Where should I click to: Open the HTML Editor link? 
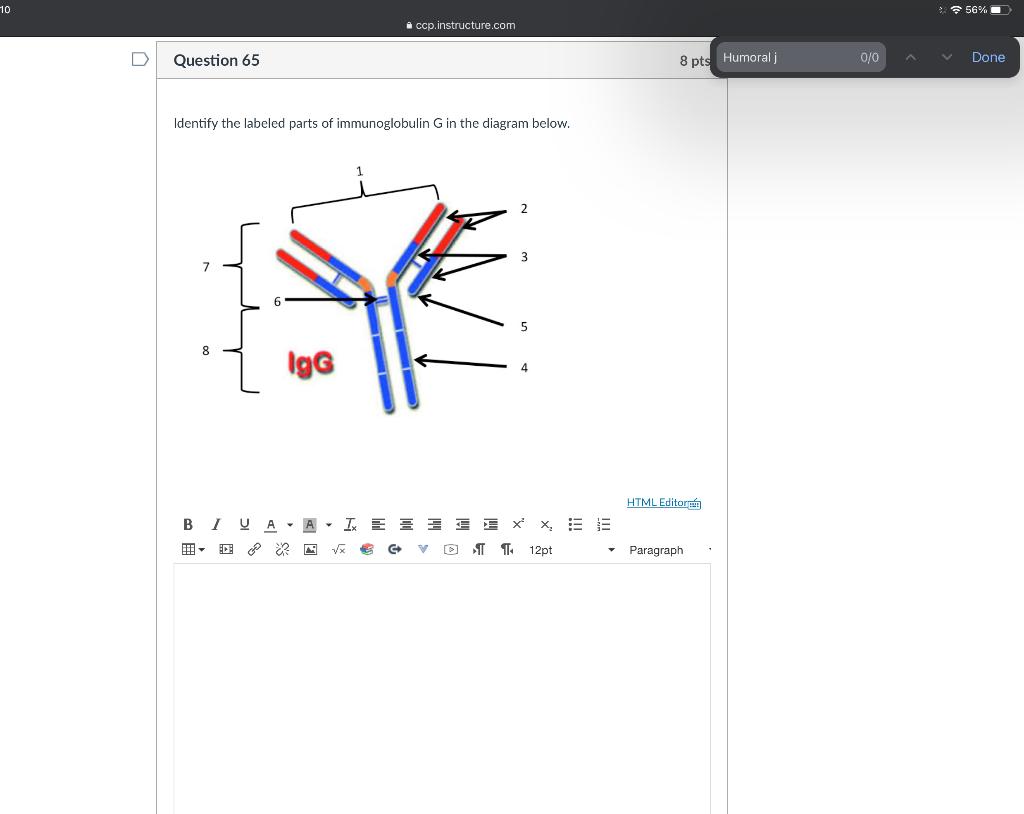tap(658, 502)
